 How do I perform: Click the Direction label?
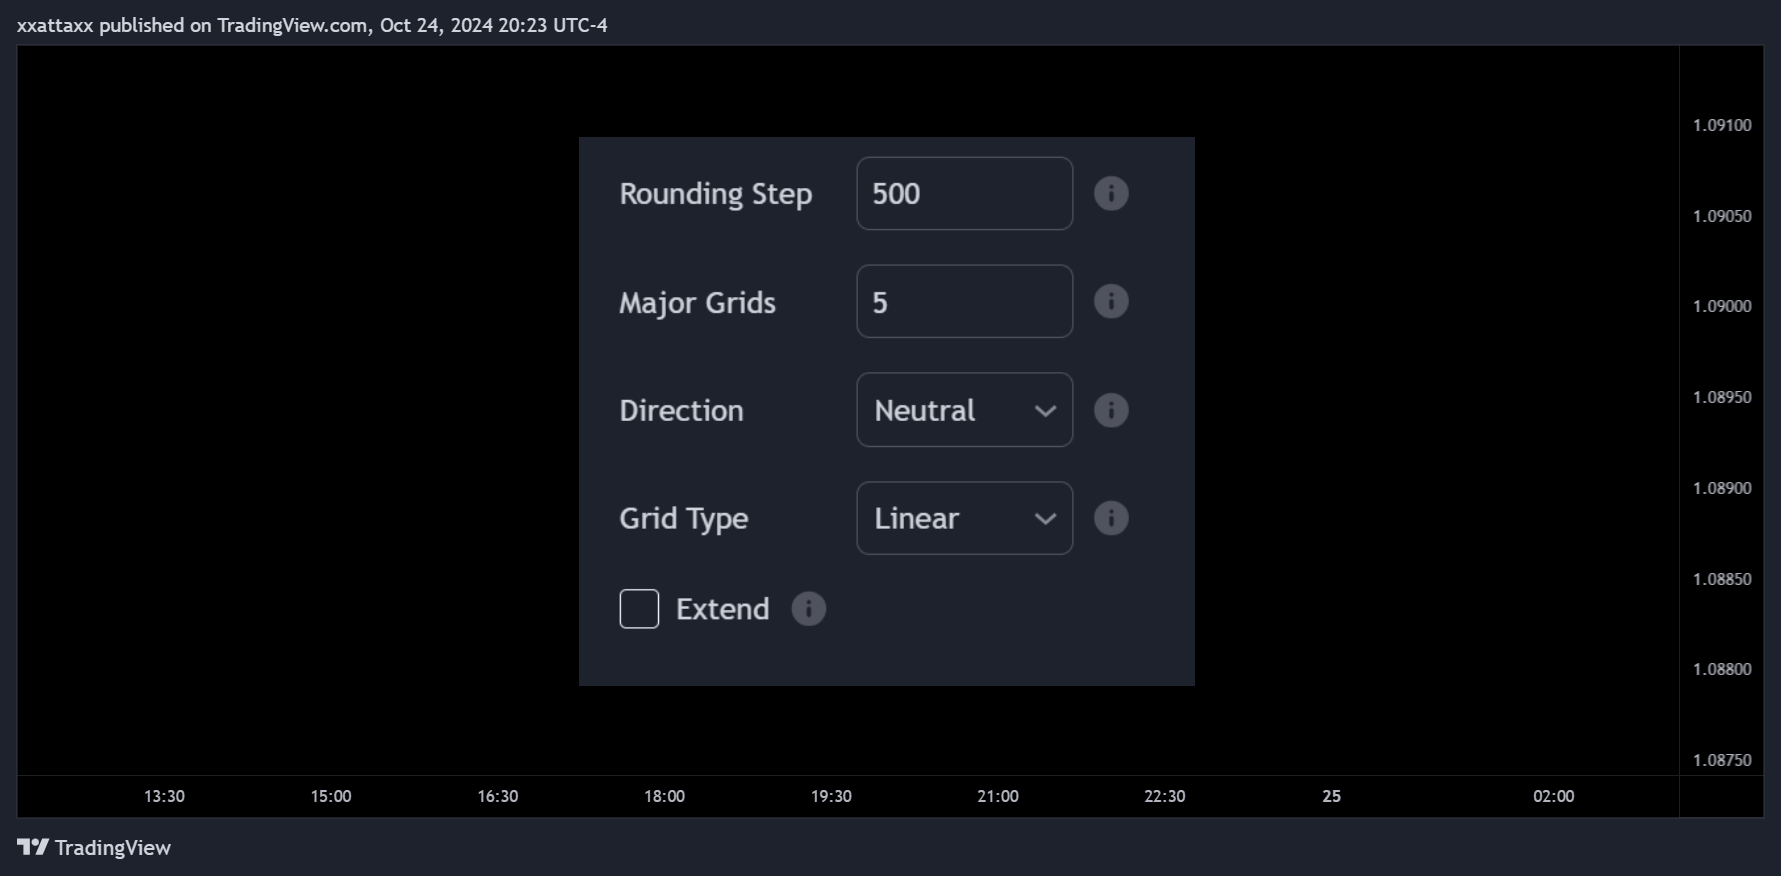[682, 410]
